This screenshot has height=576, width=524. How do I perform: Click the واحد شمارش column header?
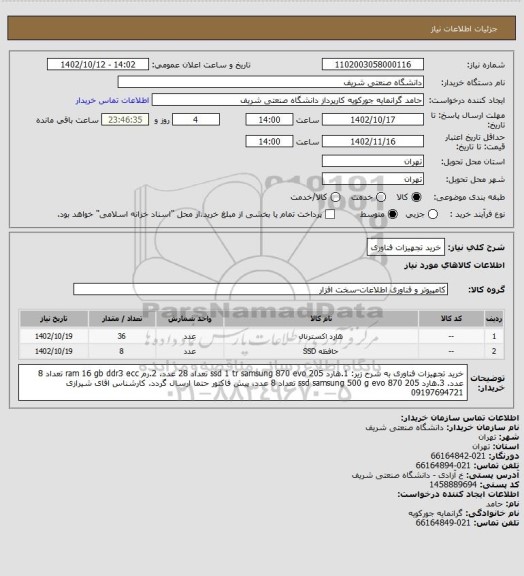(190, 318)
